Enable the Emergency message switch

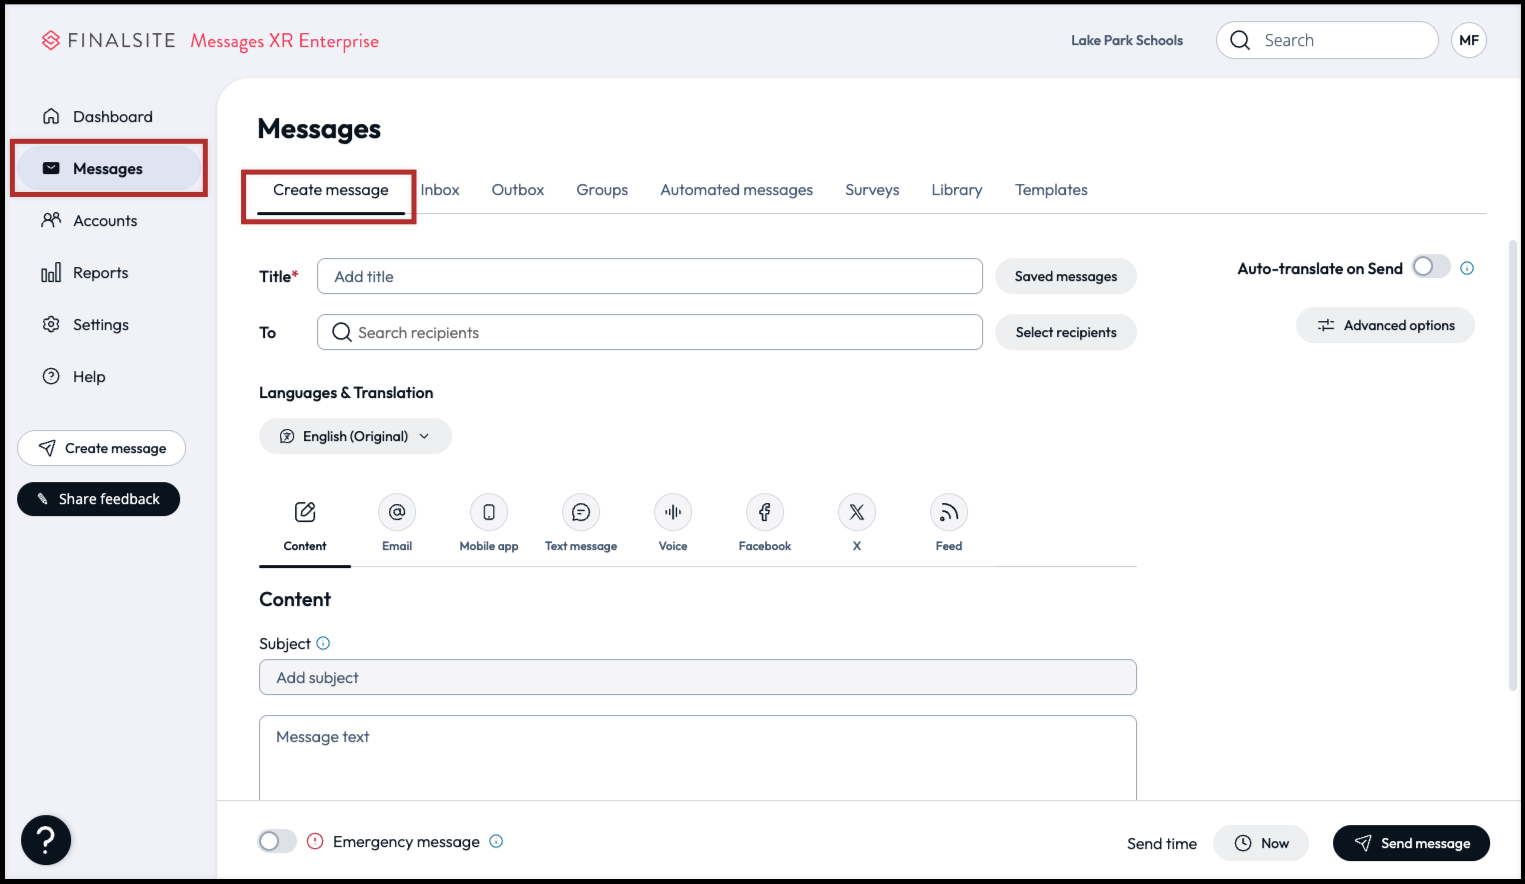(277, 841)
